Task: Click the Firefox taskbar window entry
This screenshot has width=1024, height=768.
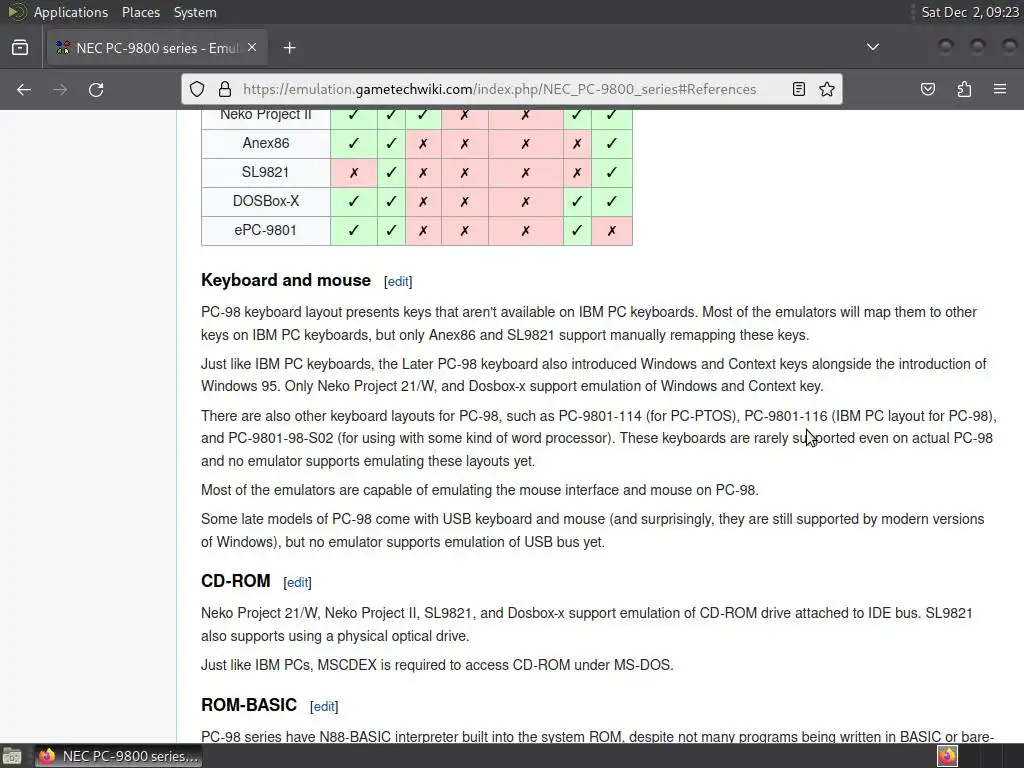Action: pos(119,756)
